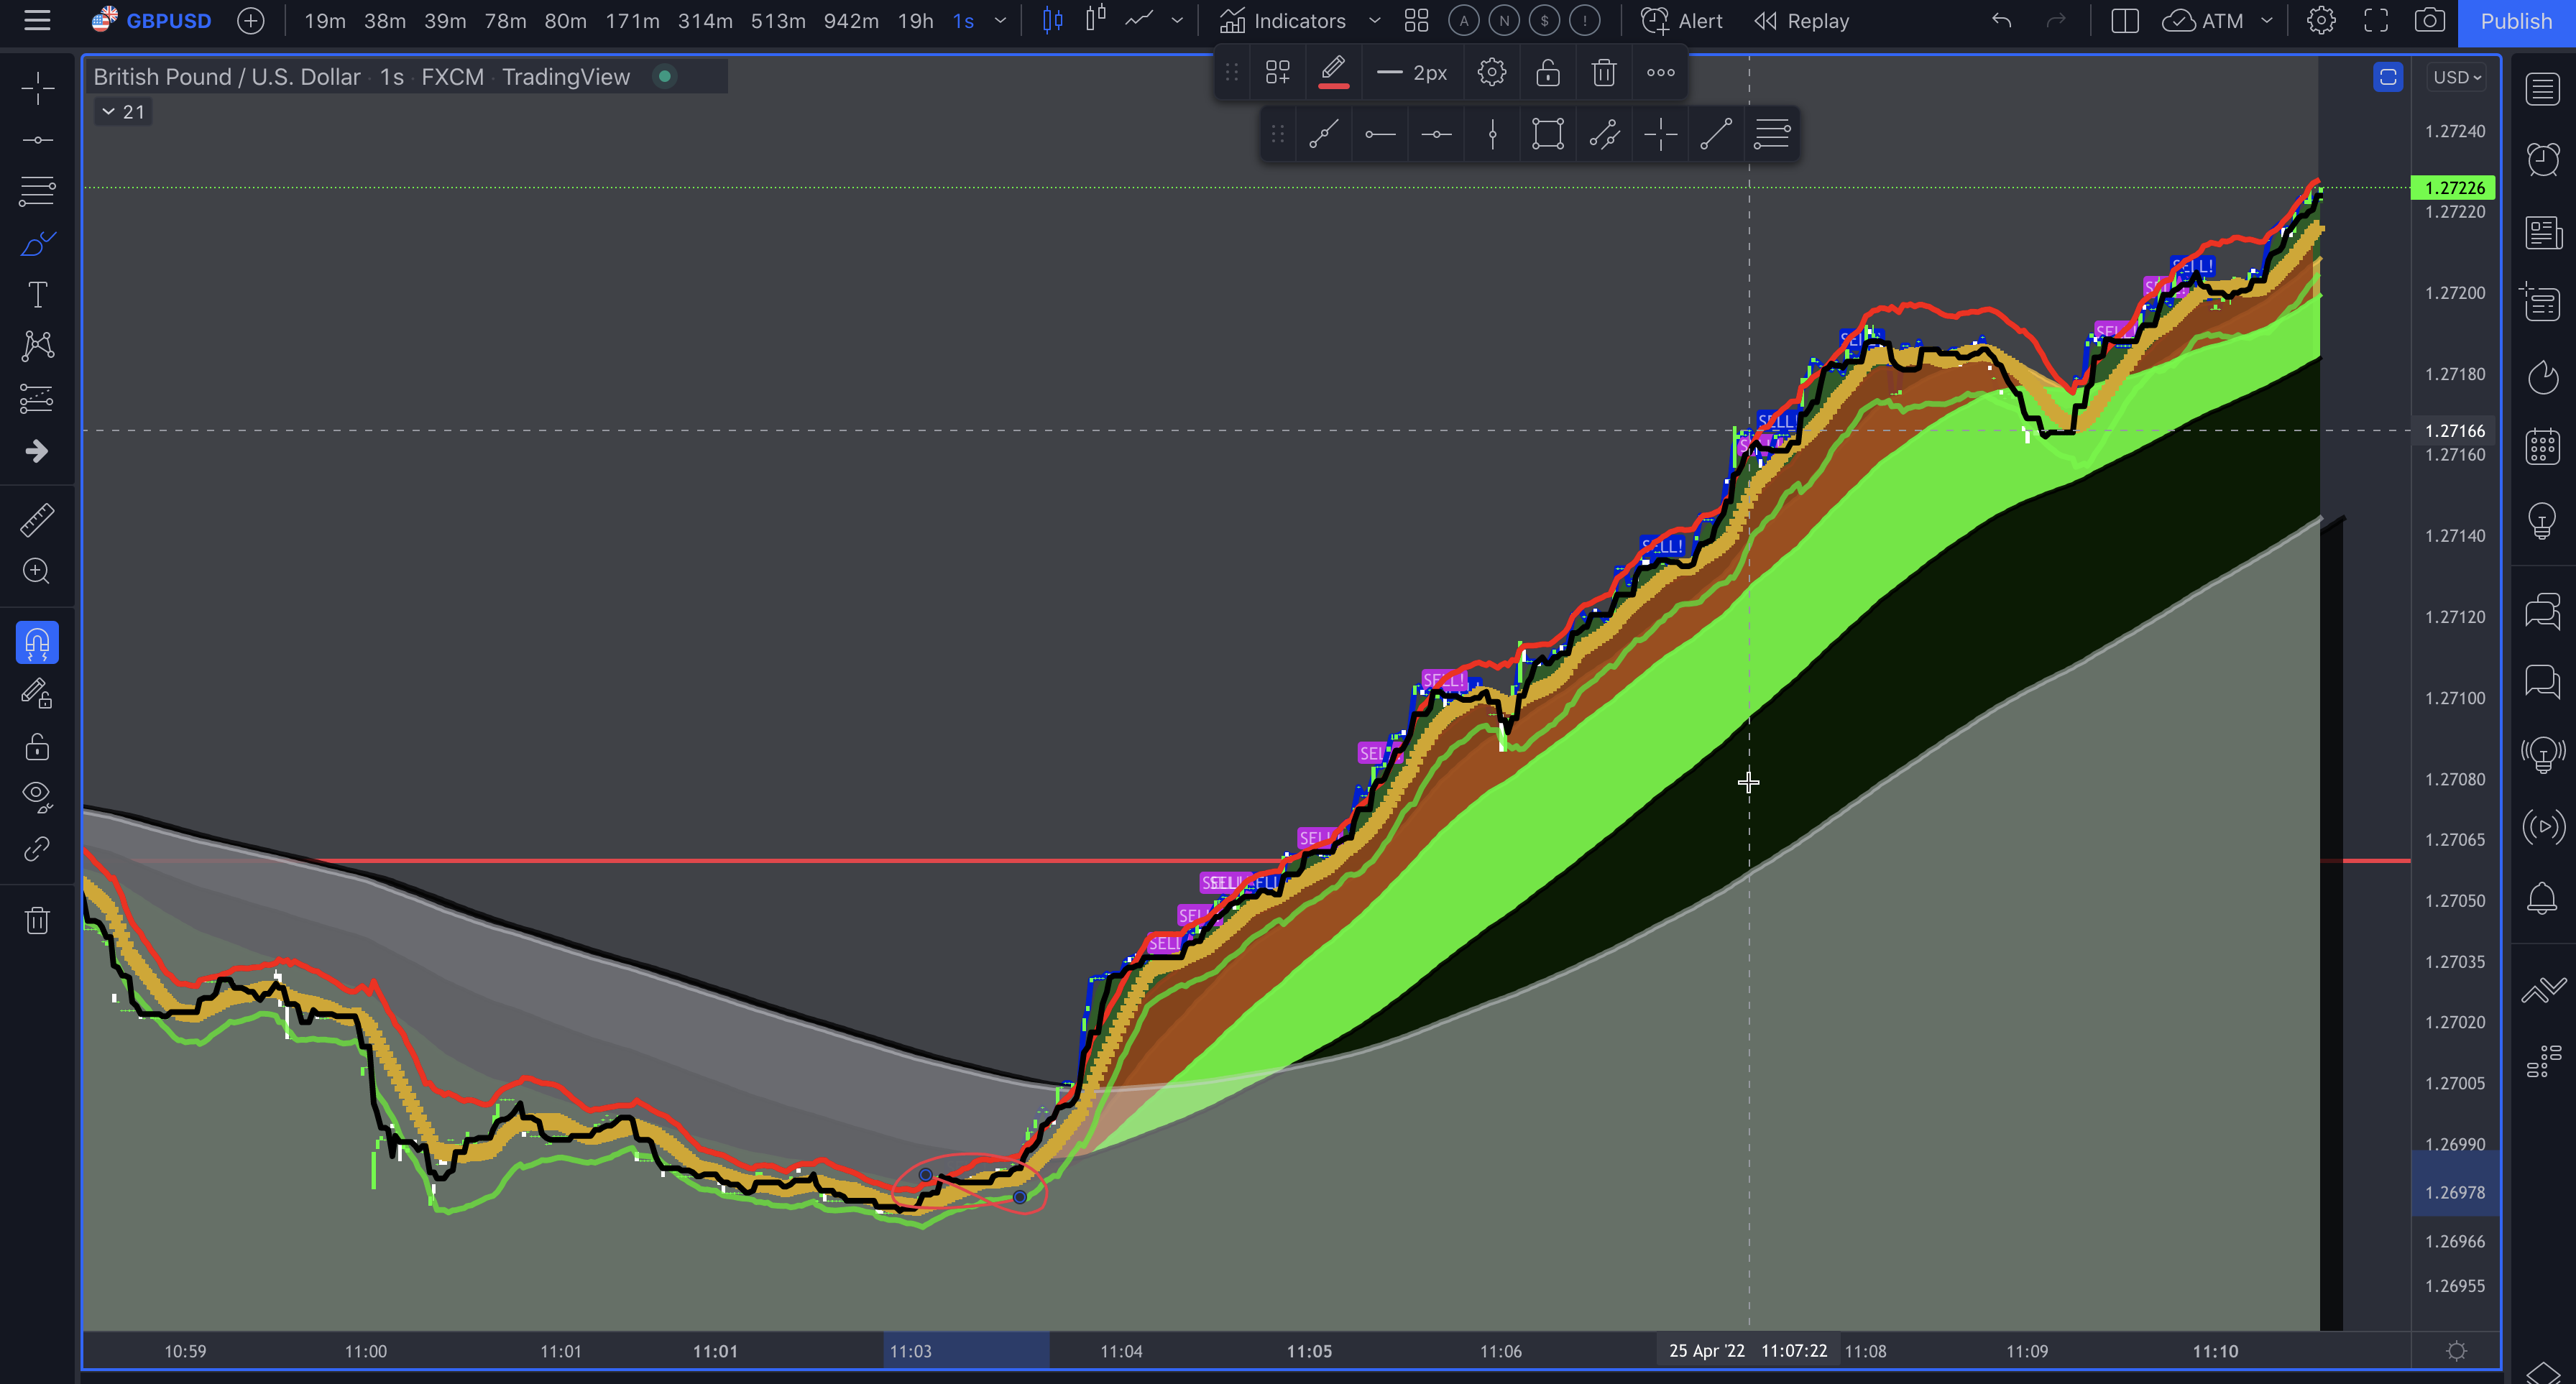Hide all drawings with eye icon
Screen dimensions: 2576x1384
click(37, 795)
